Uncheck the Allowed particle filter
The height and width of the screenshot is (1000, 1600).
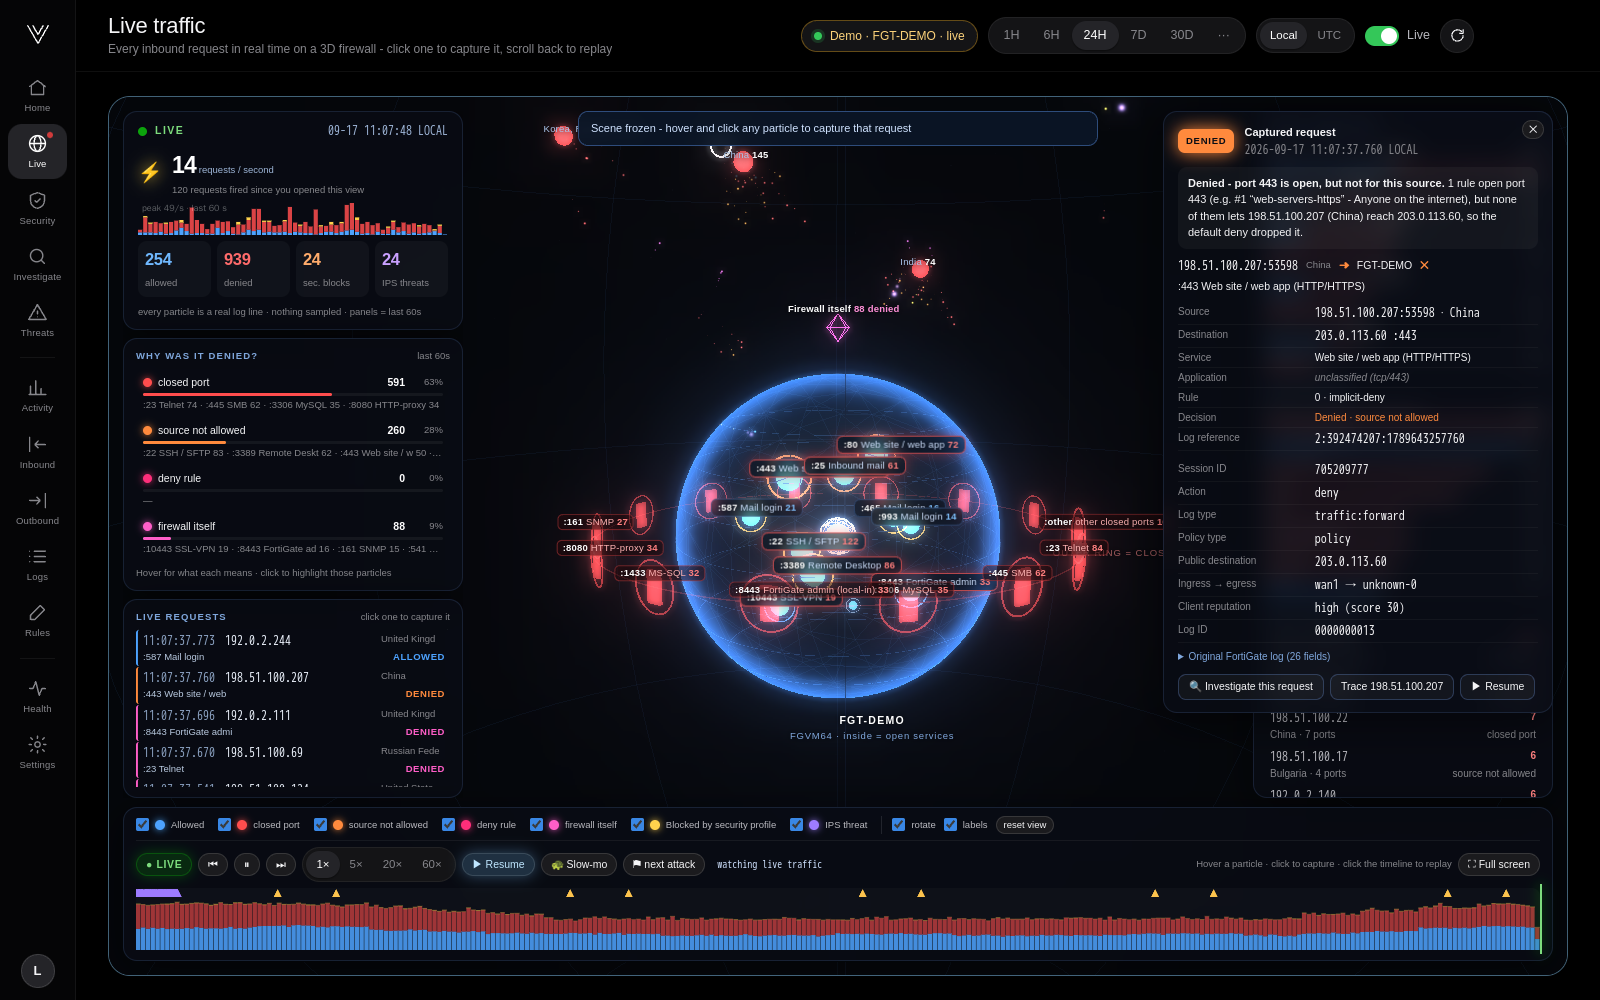click(x=142, y=825)
